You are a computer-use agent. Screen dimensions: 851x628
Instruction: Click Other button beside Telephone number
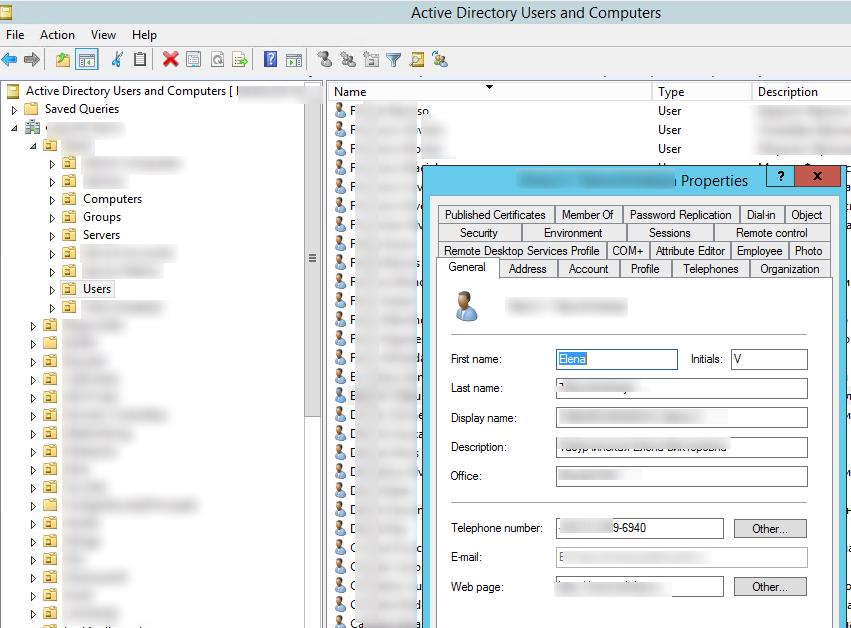[770, 528]
